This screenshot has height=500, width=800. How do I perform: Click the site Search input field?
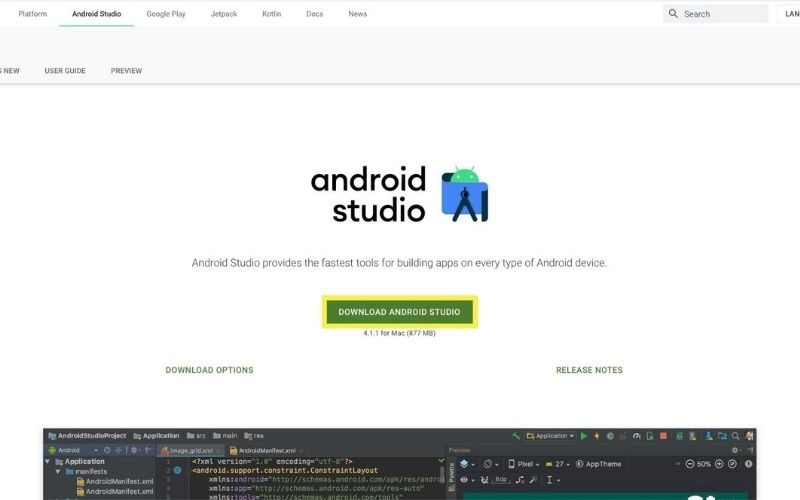click(715, 14)
